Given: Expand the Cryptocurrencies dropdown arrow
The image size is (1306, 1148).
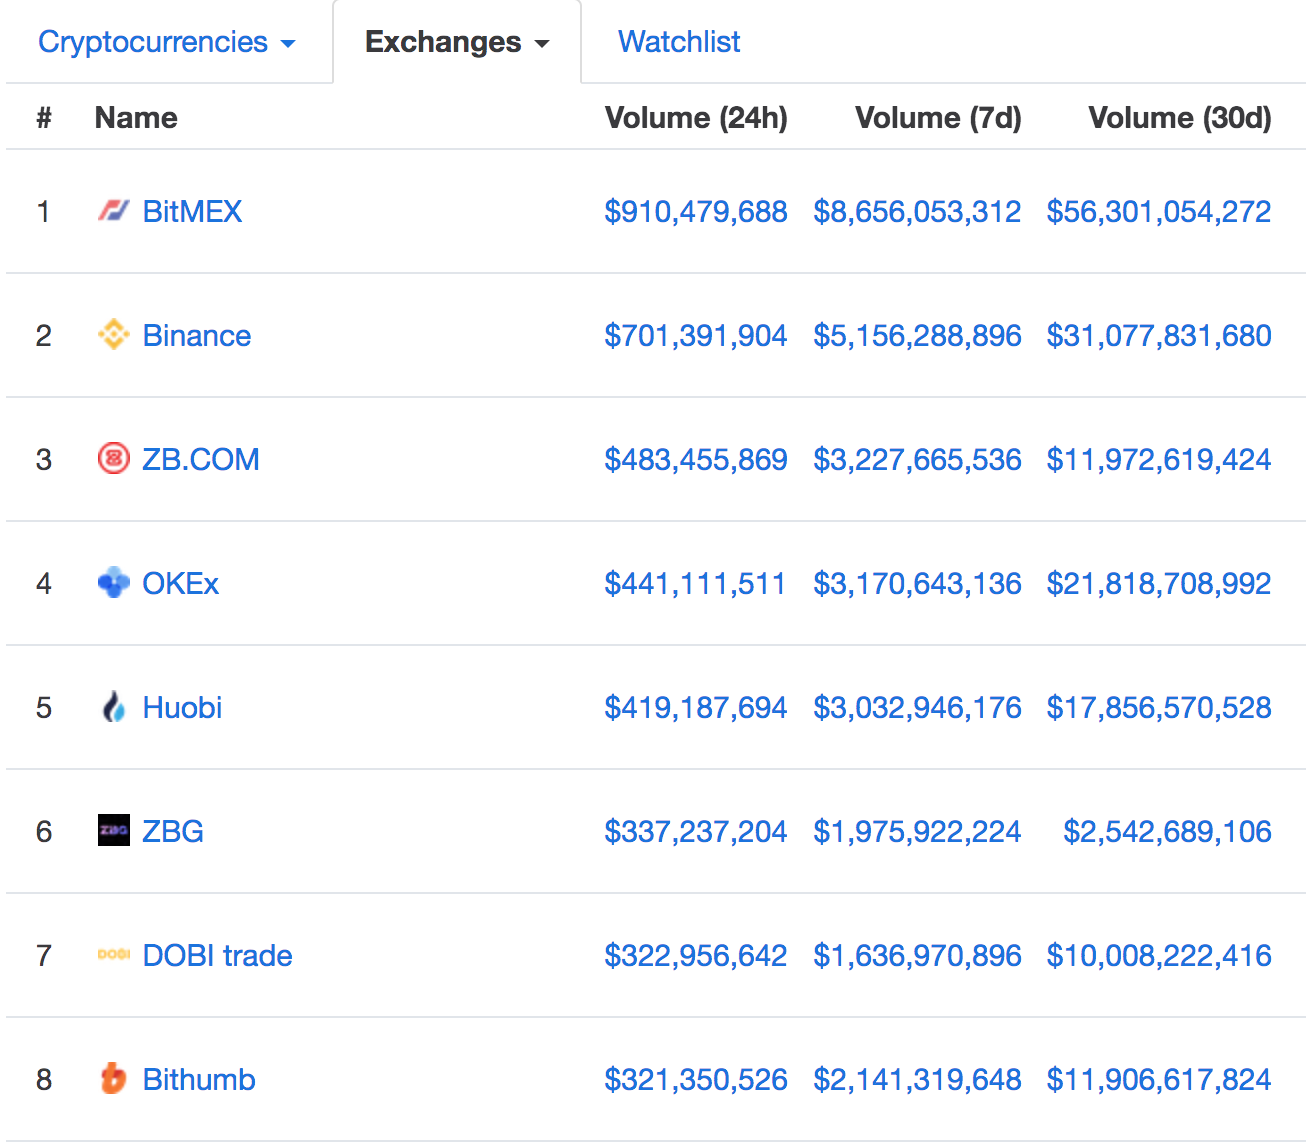Looking at the screenshot, I should [288, 44].
